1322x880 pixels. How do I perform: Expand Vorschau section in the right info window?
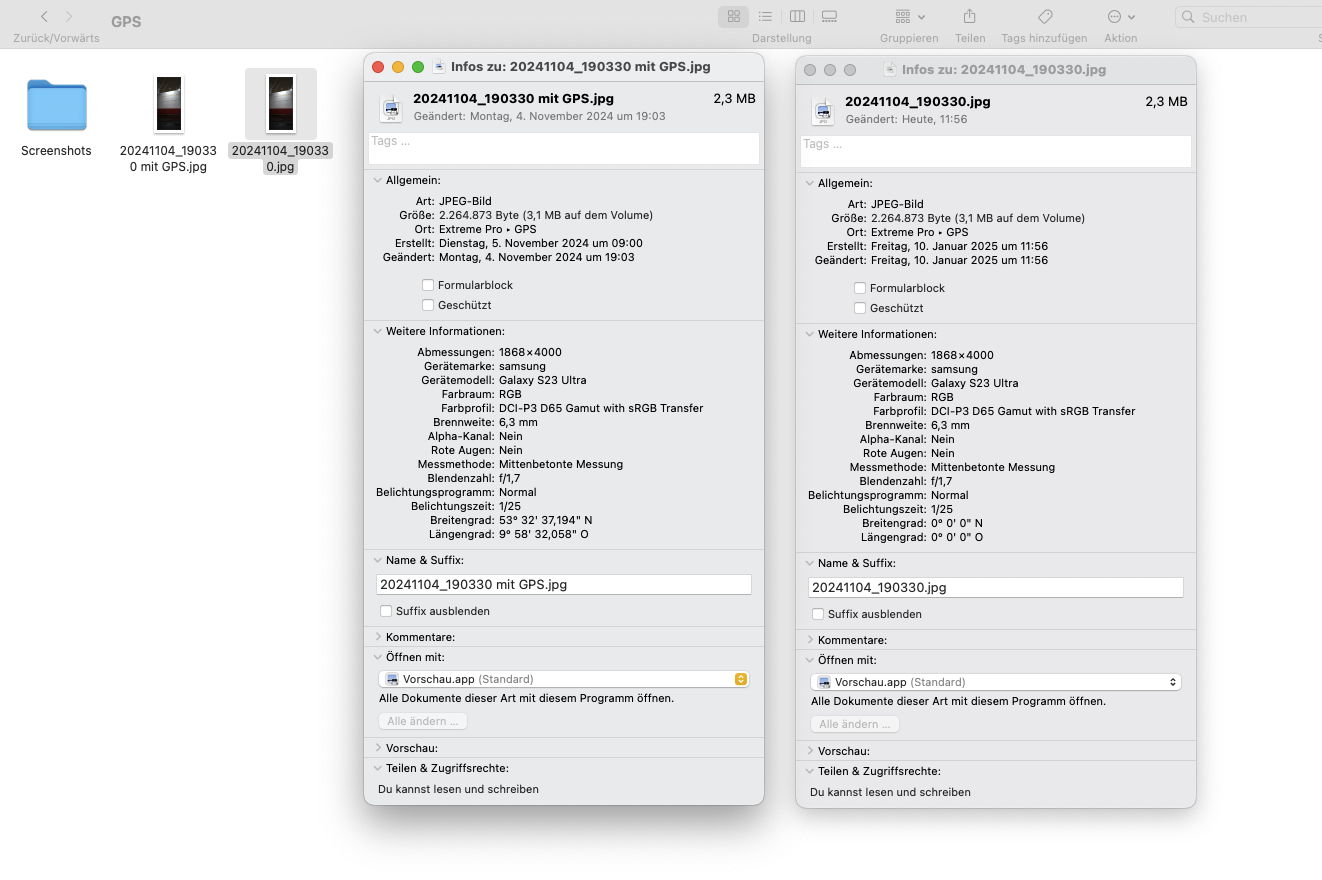[x=810, y=751]
